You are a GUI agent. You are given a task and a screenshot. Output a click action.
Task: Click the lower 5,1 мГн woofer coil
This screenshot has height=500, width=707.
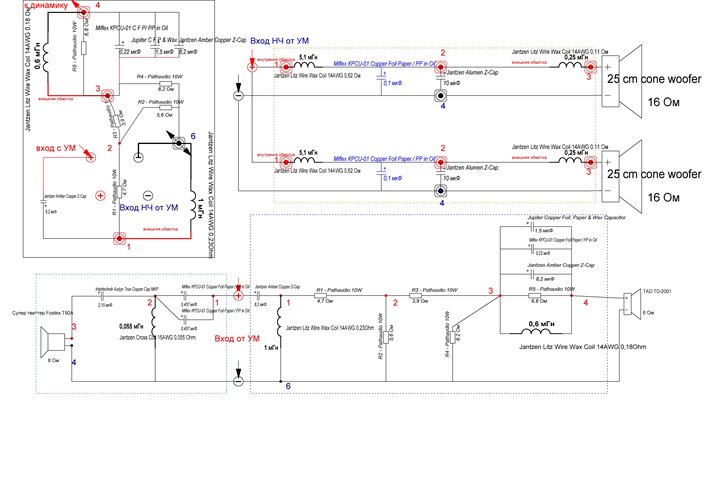point(307,160)
